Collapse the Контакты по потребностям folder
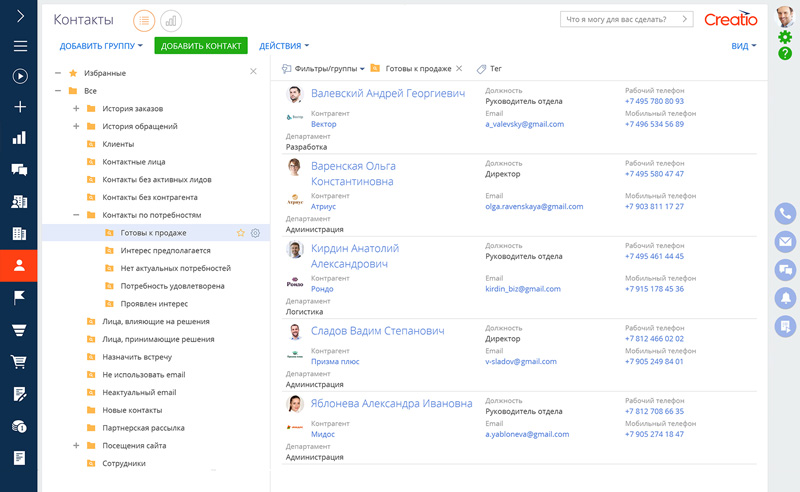The height and width of the screenshot is (492, 800). tap(76, 215)
